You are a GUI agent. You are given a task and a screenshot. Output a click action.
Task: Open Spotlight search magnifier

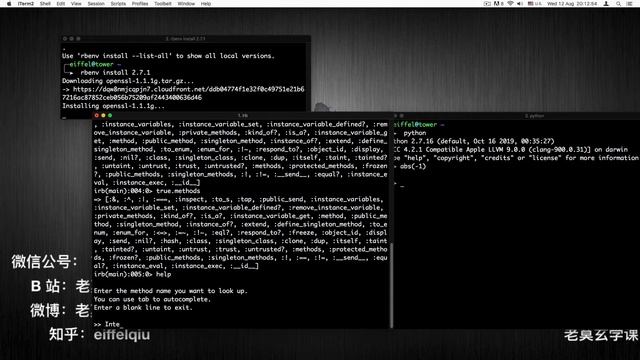(x=618, y=4)
